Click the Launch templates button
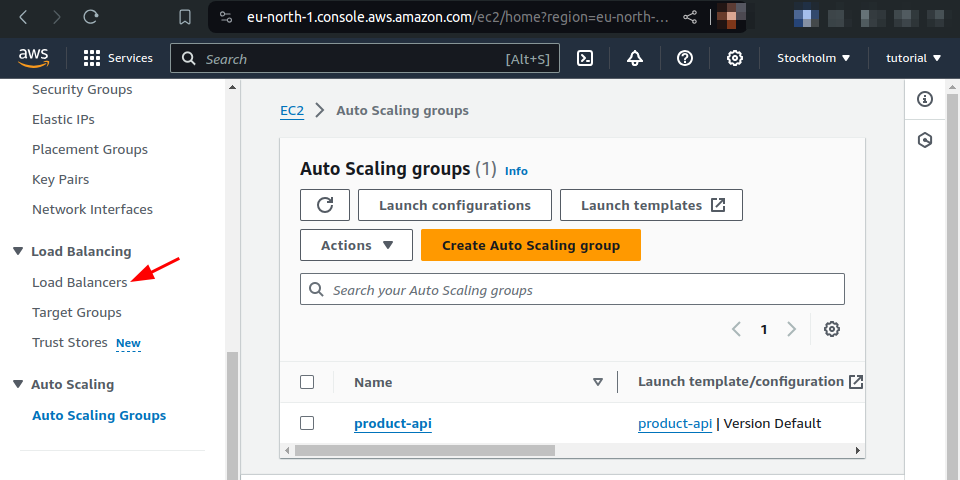This screenshot has height=480, width=960. [651, 205]
